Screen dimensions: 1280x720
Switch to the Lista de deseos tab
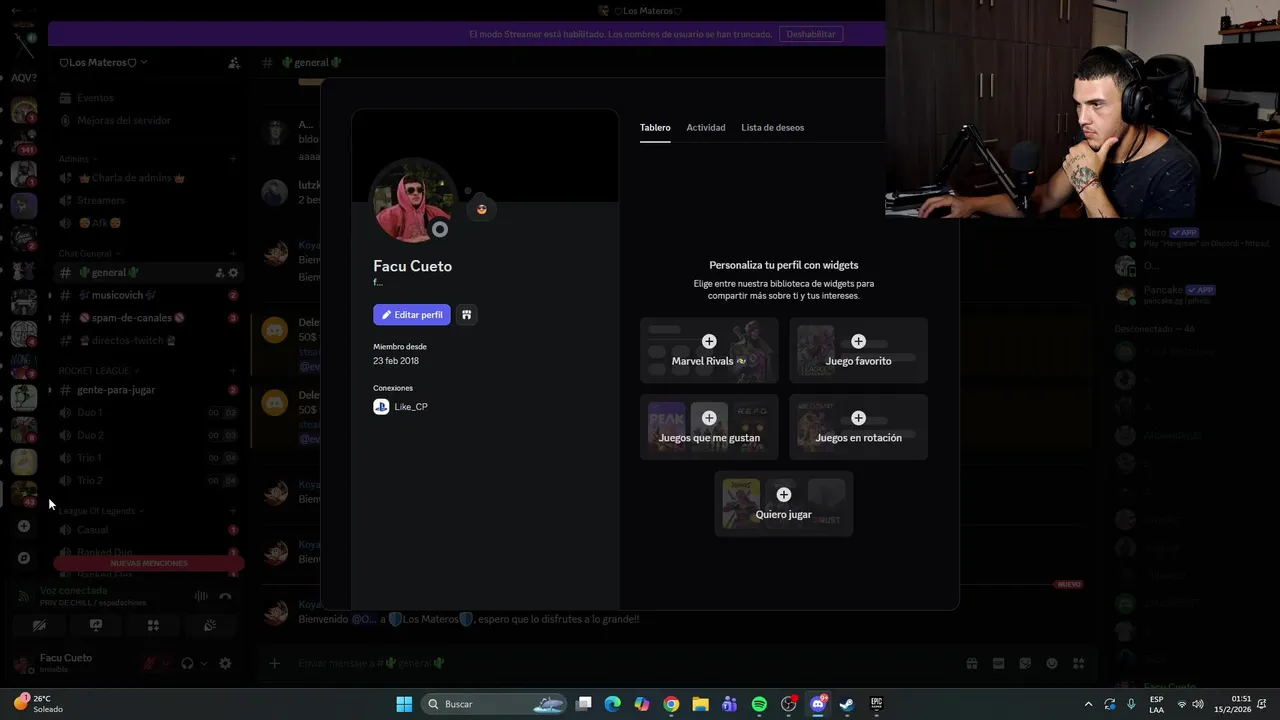tap(772, 128)
